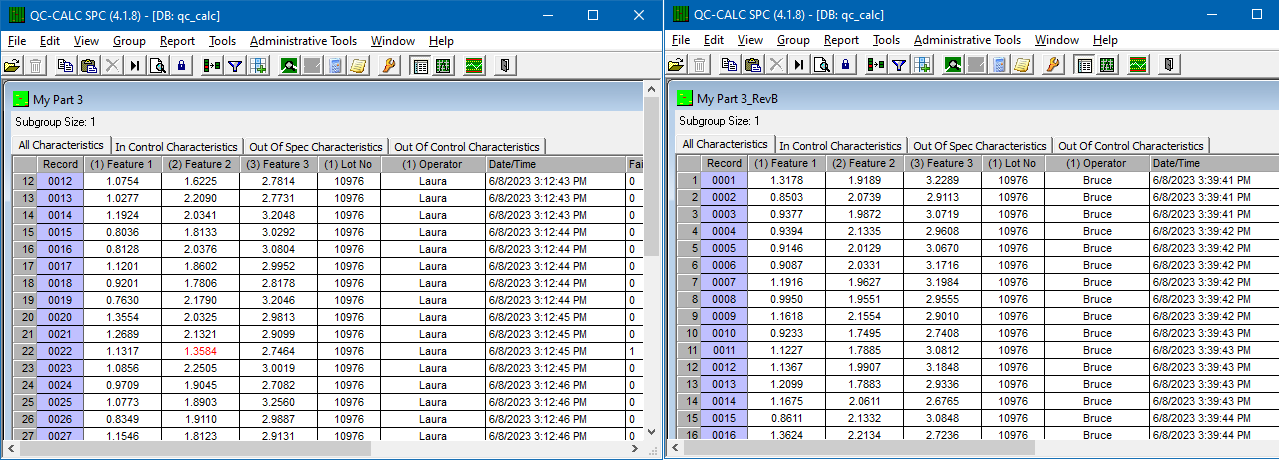The width and height of the screenshot is (1279, 460).
Task: Click Copy icon in left window toolbar
Action: 65,65
